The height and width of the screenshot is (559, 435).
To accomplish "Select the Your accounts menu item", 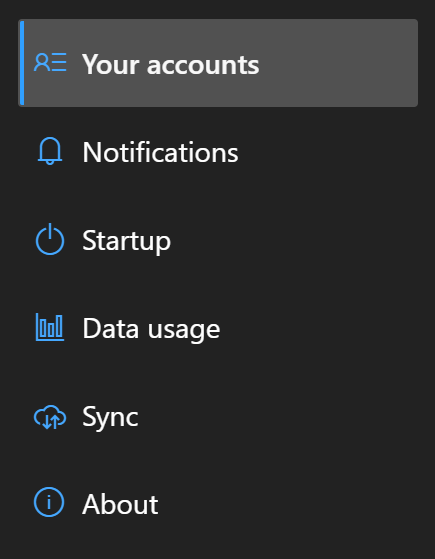I will pos(218,63).
